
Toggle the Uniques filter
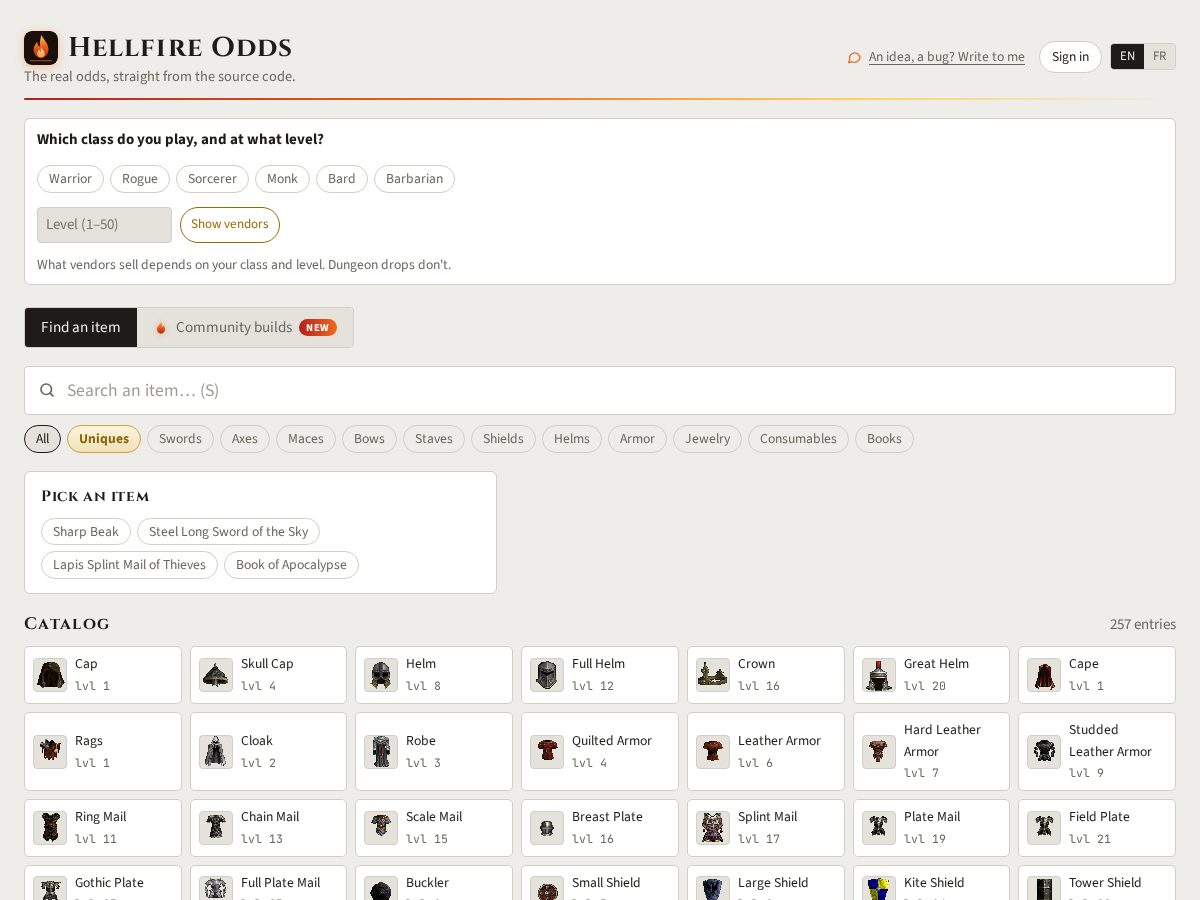pos(104,439)
